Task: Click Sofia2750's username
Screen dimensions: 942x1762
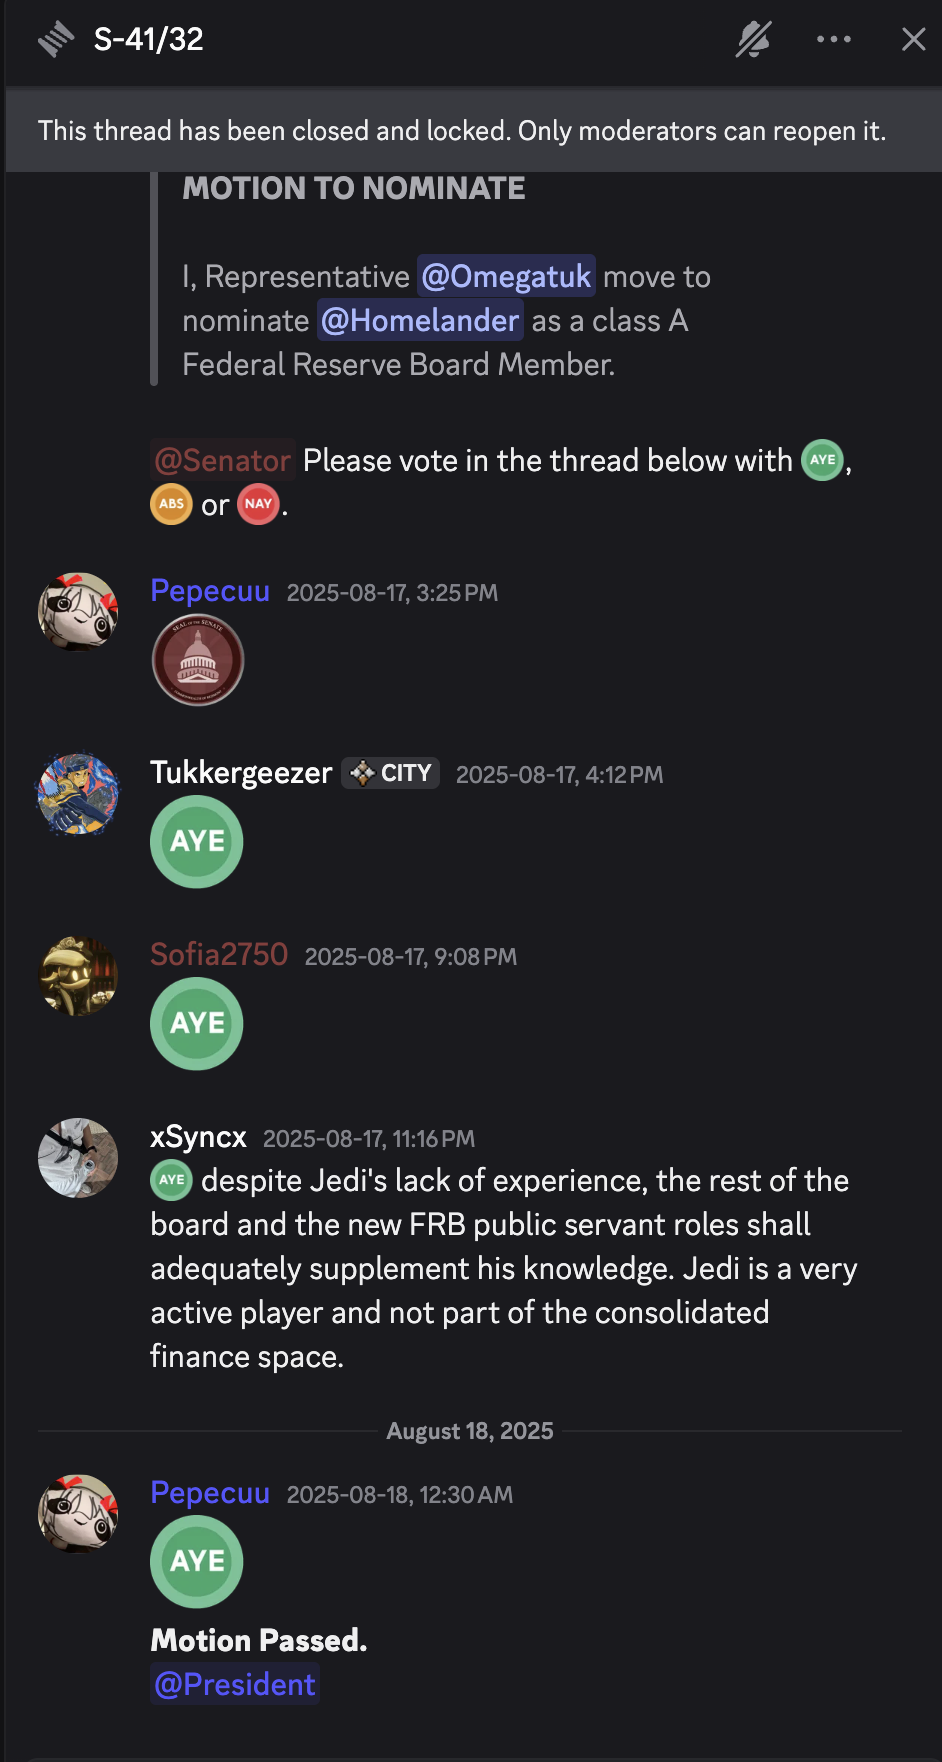Action: click(x=219, y=955)
